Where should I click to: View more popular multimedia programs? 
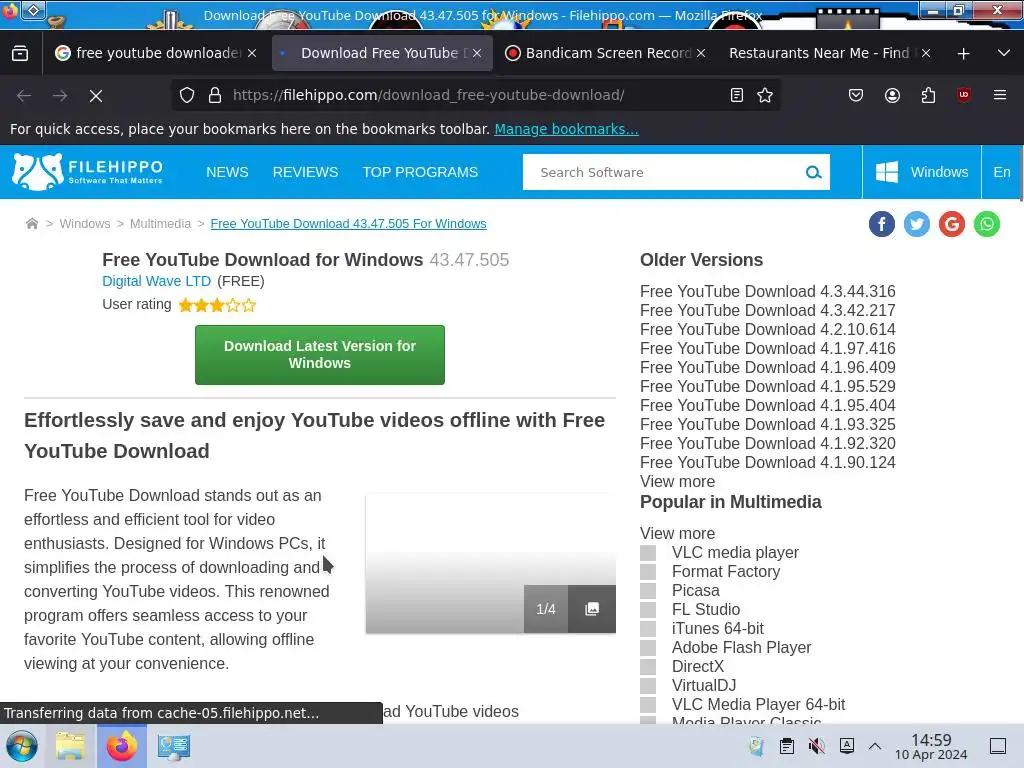pos(677,534)
